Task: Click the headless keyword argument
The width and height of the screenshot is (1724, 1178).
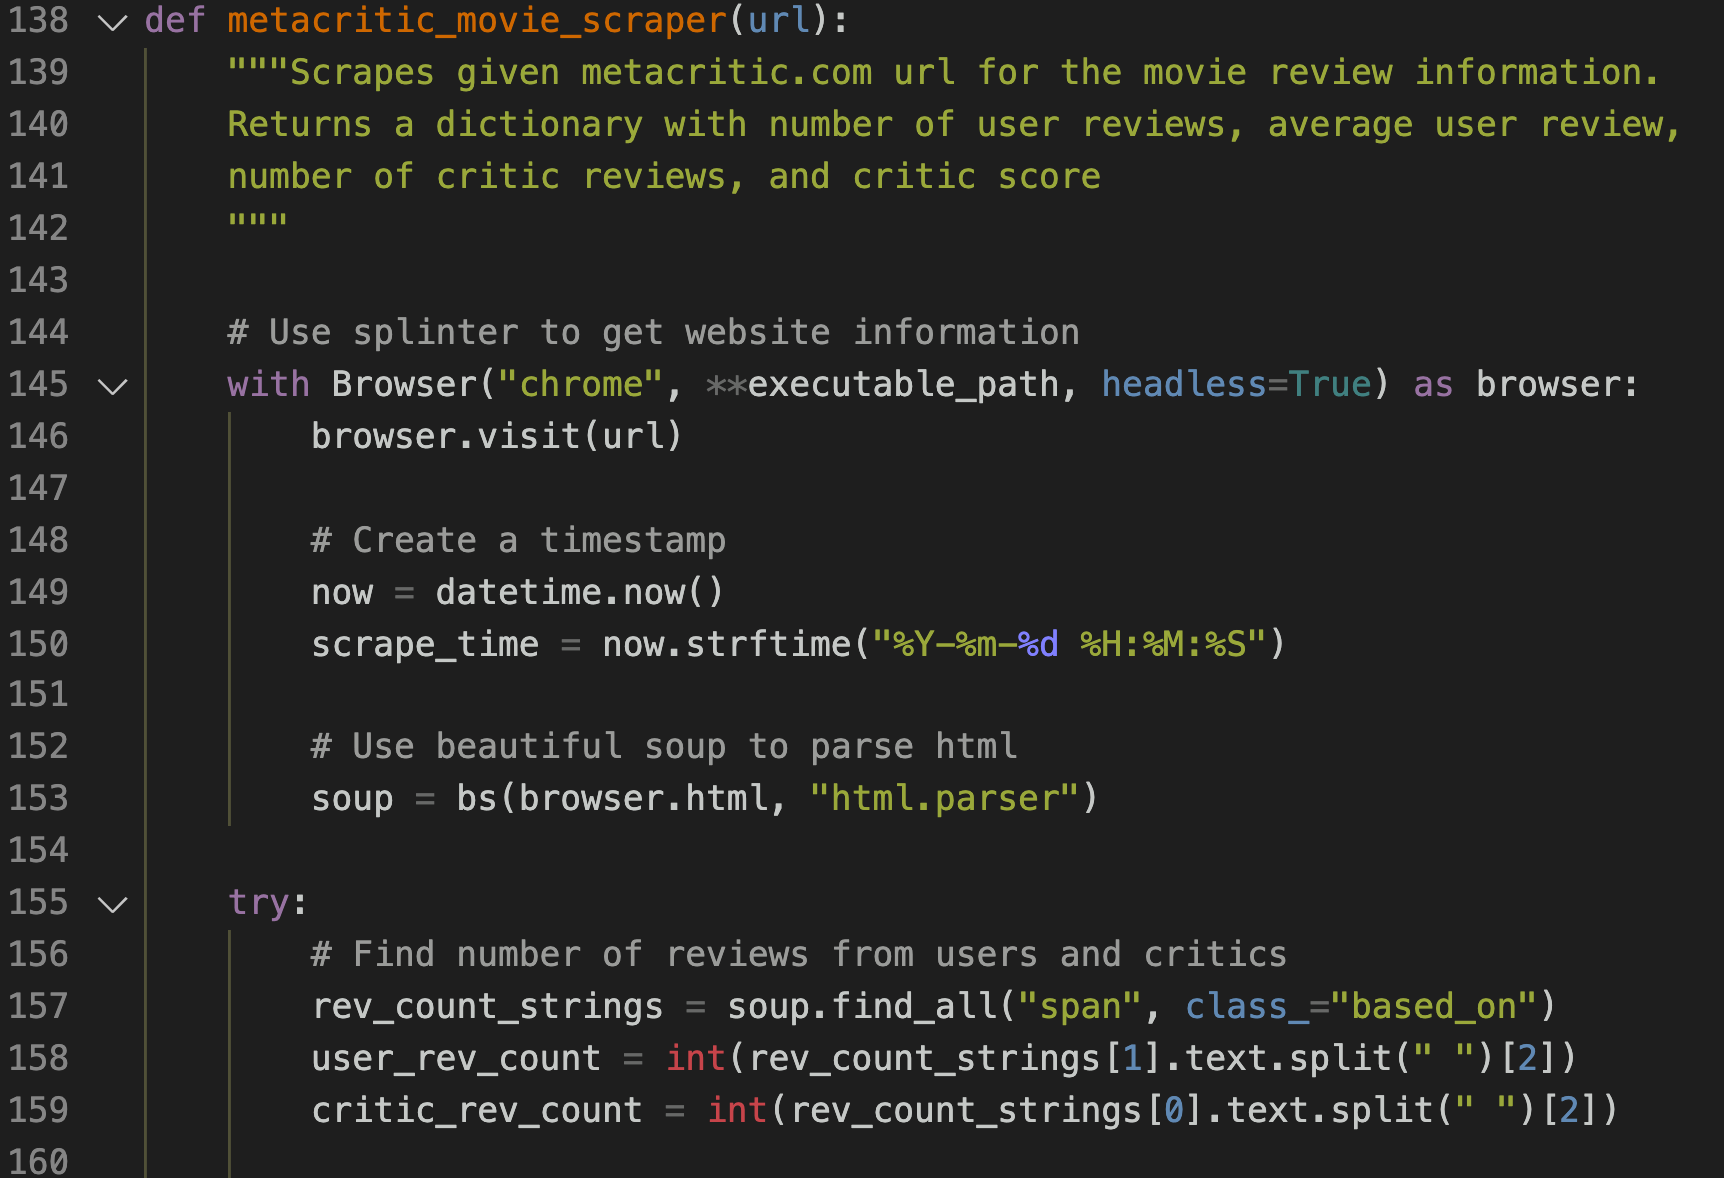Action: [1184, 385]
